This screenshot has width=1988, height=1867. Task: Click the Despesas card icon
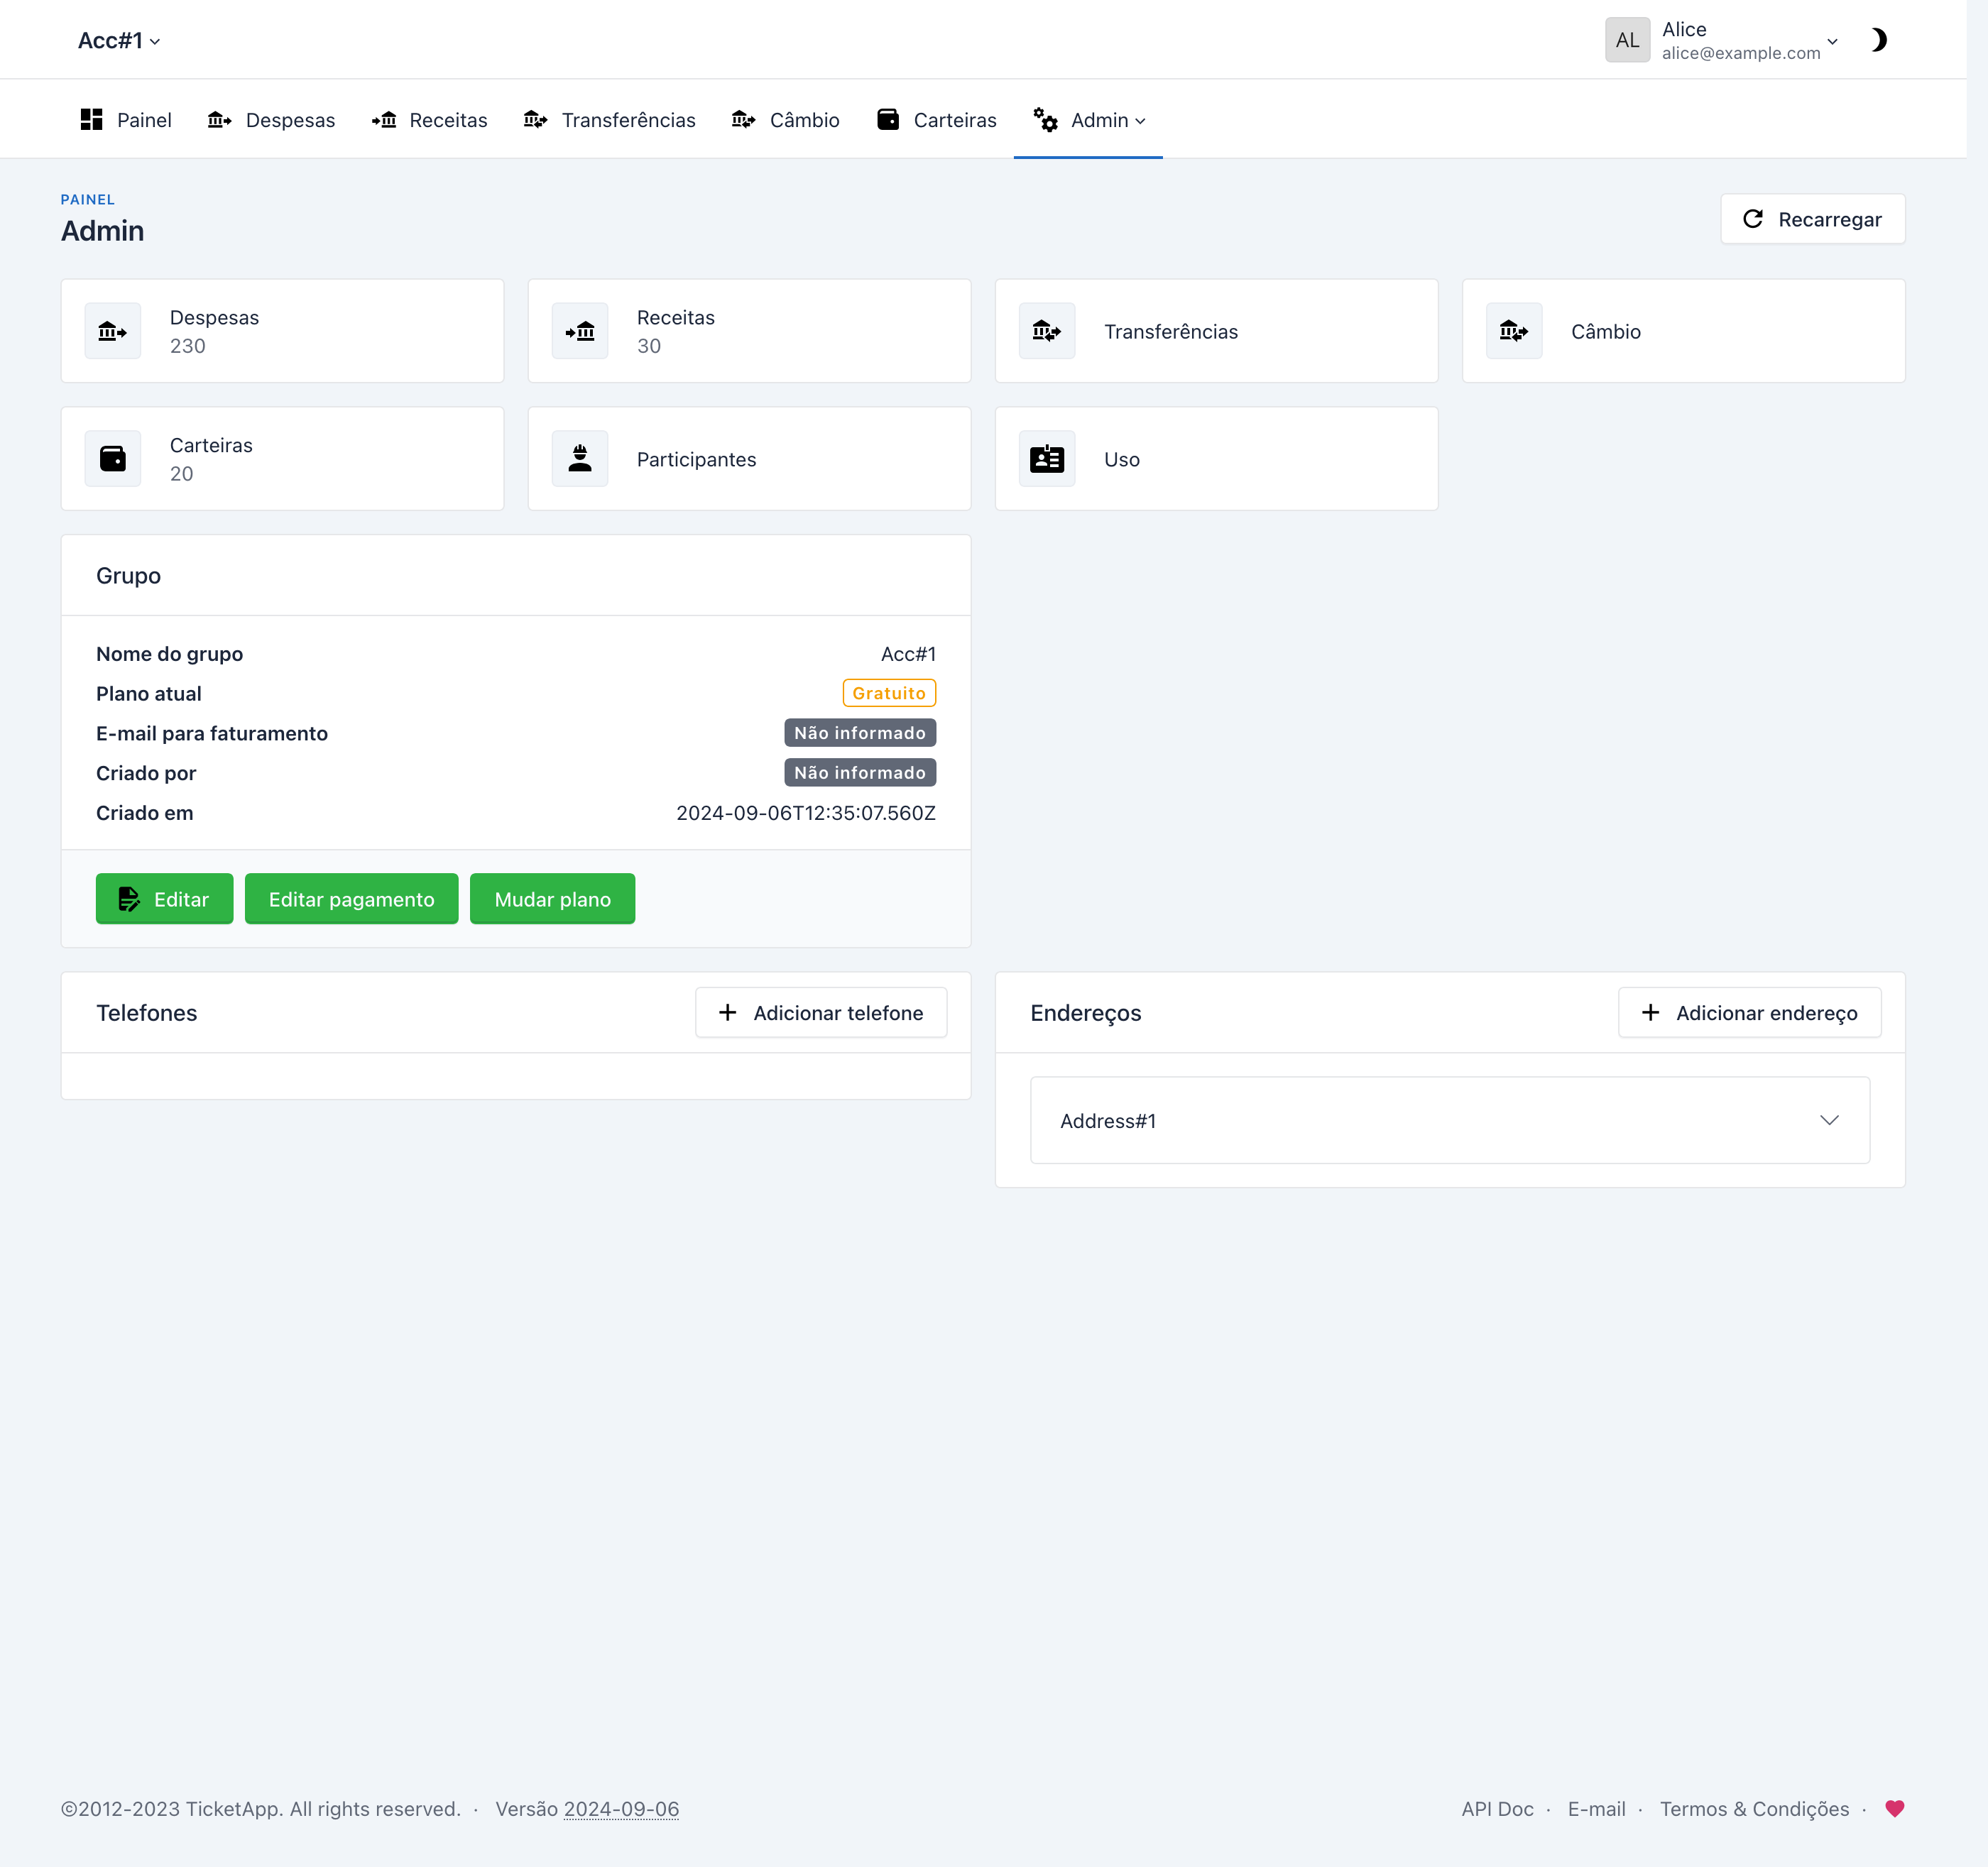pyautogui.click(x=113, y=331)
